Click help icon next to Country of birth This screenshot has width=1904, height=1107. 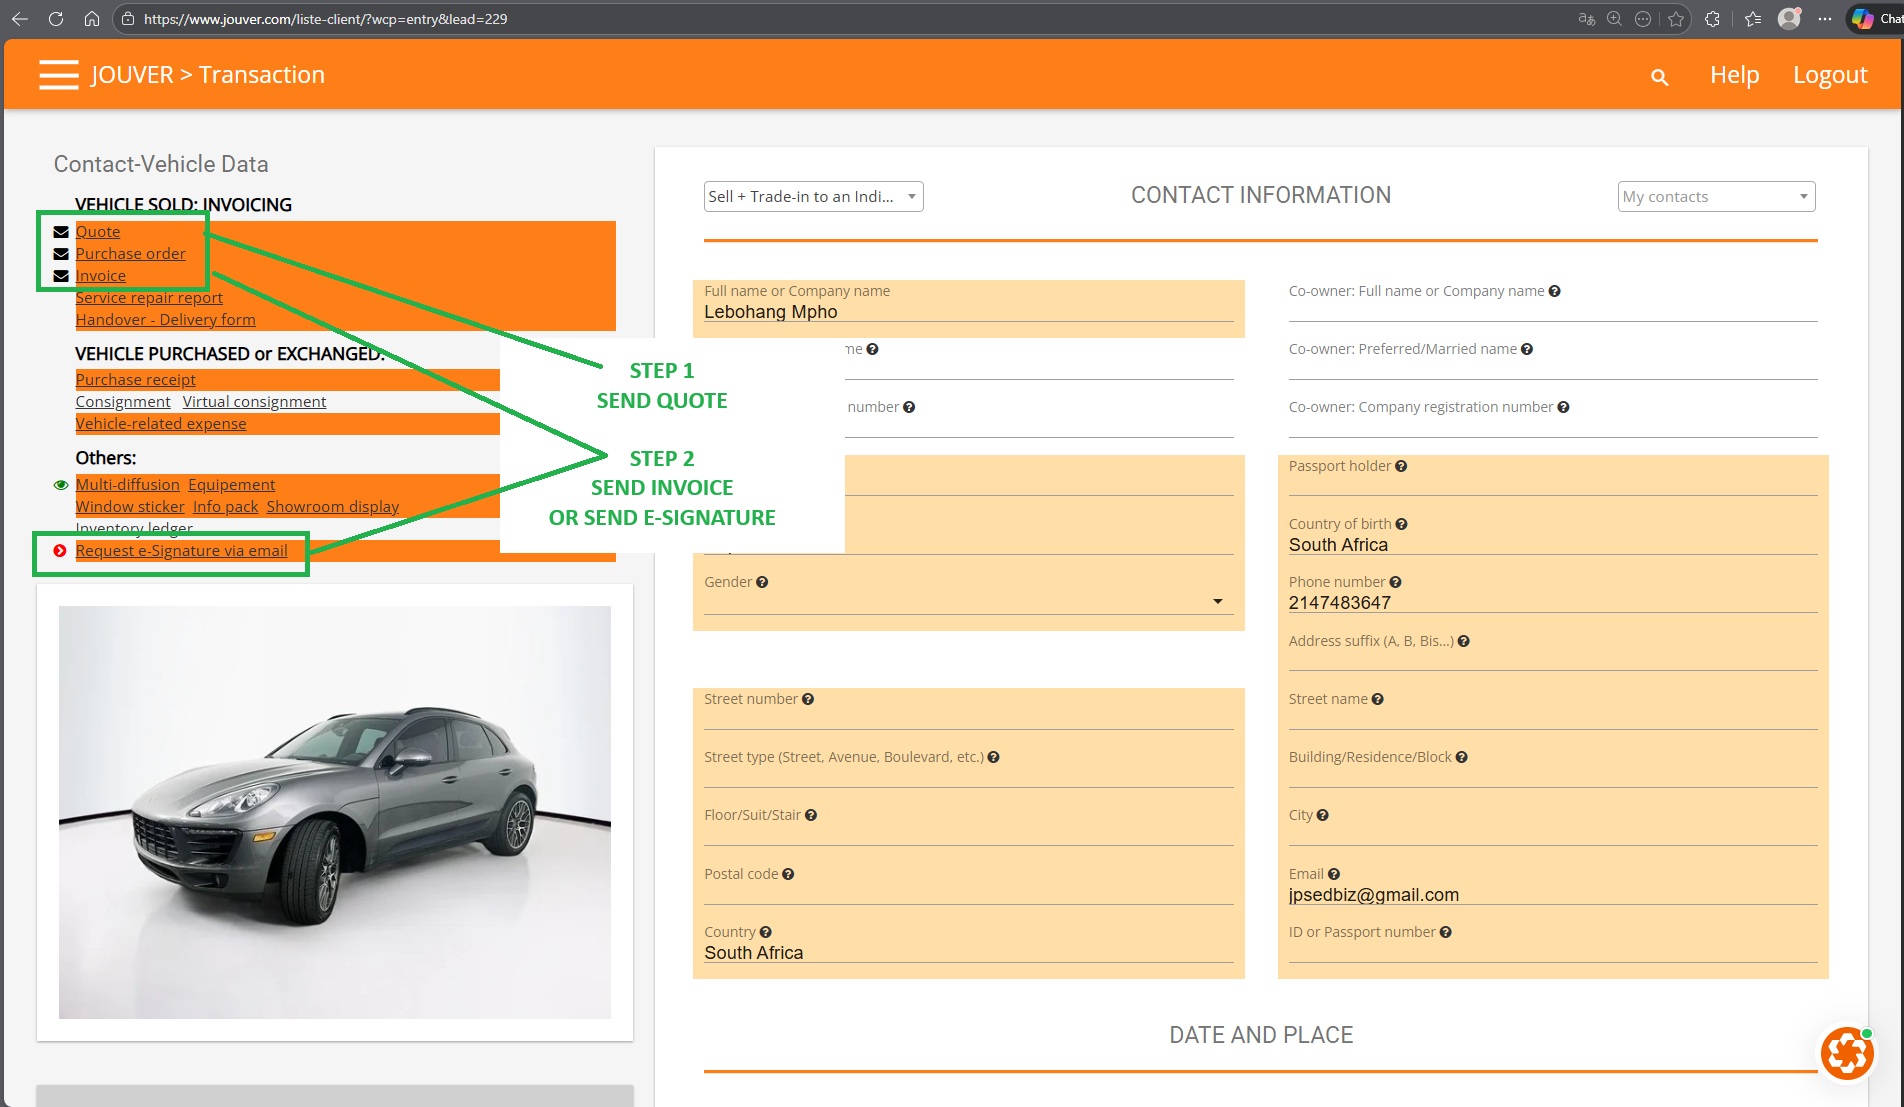[x=1401, y=524]
